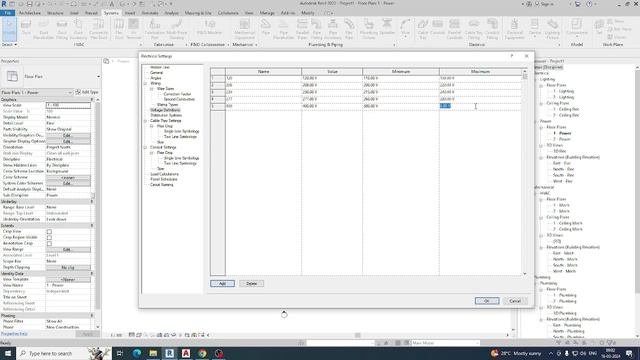The width and height of the screenshot is (640, 360).
Task: Toggle the Annotation Crop checkbox
Action: (49, 243)
